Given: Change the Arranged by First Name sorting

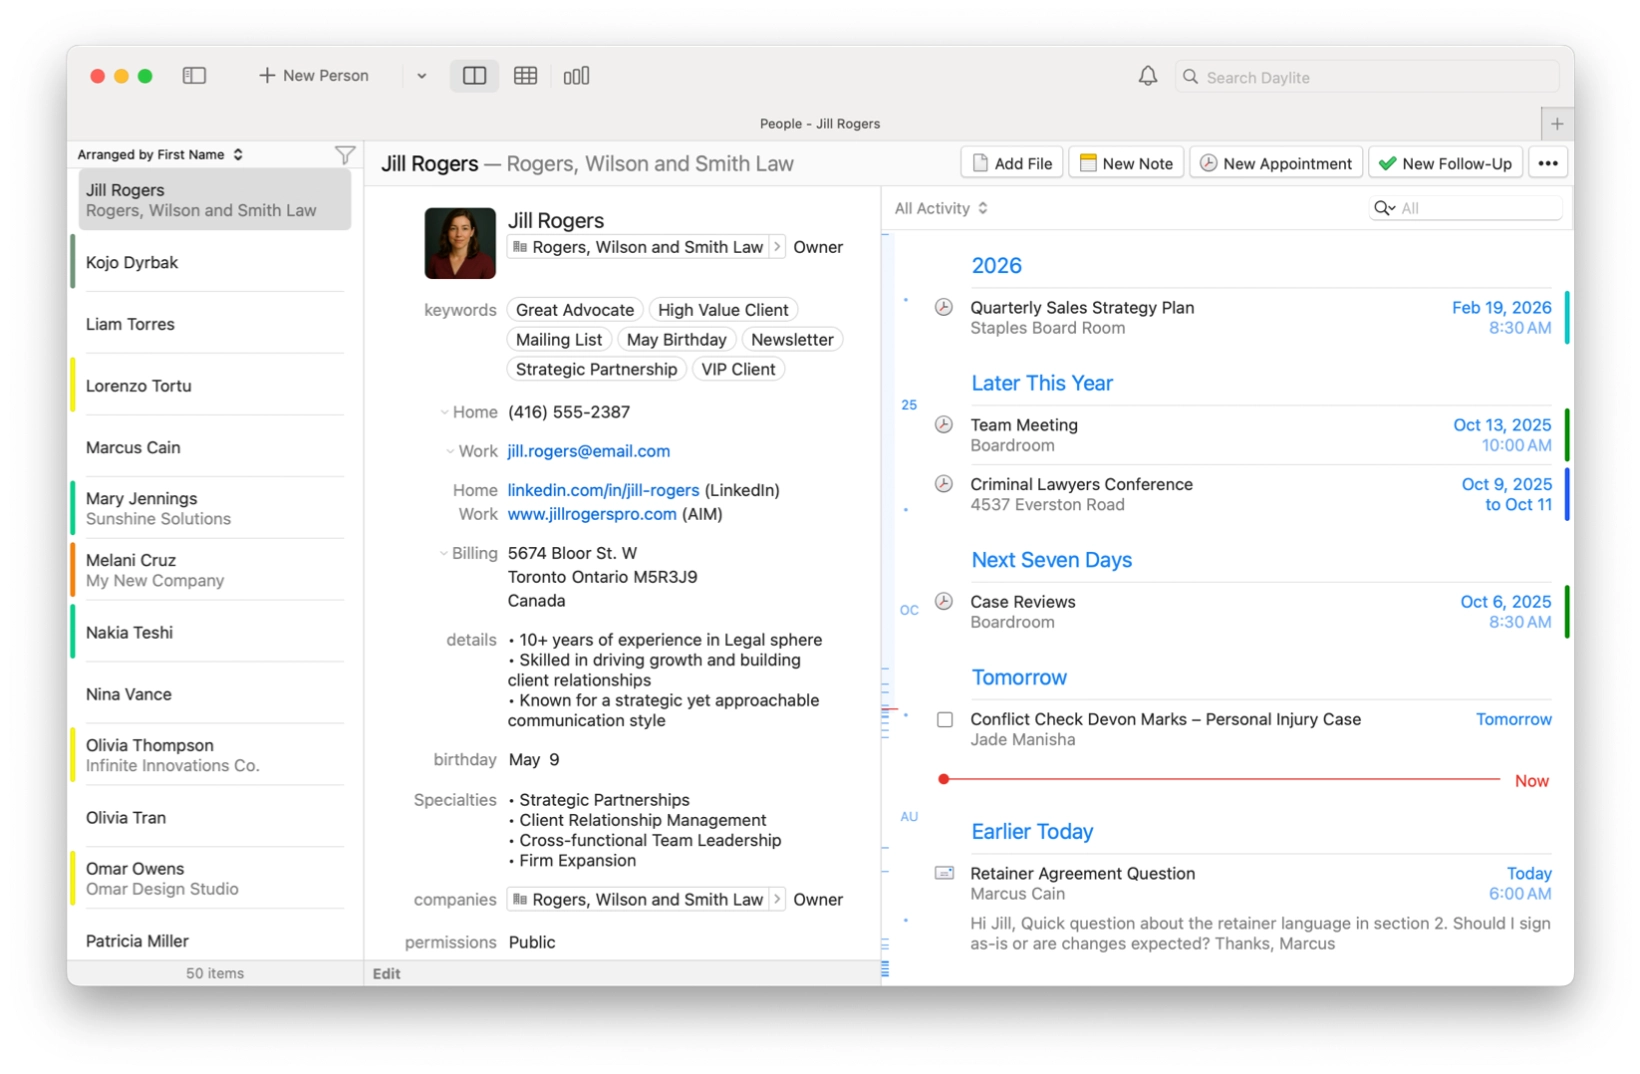Looking at the screenshot, I should tap(160, 154).
